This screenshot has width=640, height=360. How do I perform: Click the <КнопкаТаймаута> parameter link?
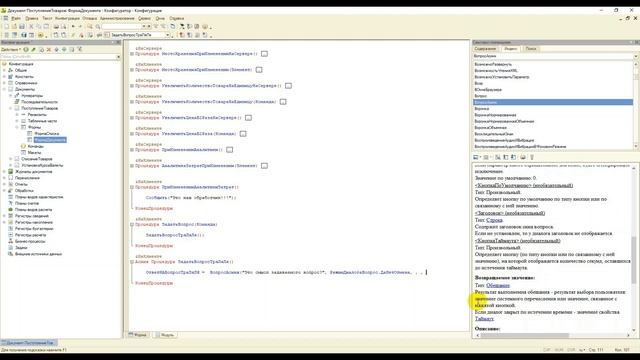518,241
